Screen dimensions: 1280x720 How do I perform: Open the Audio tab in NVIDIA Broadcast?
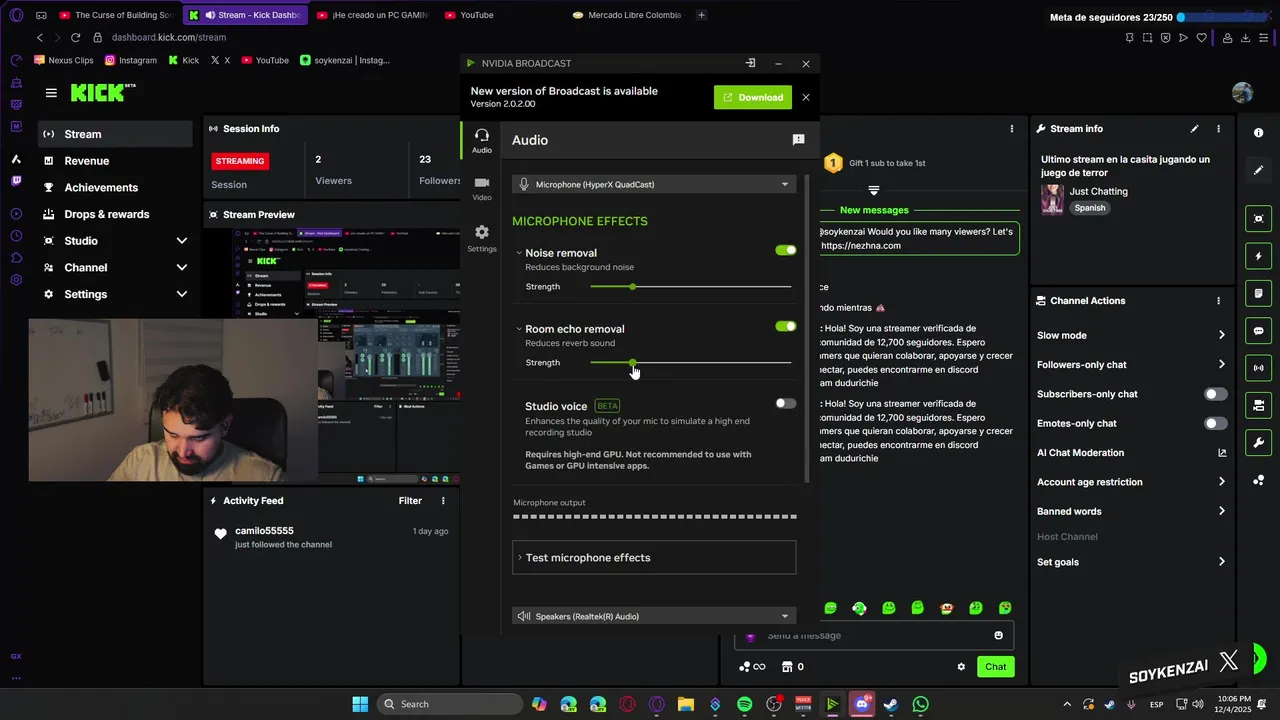coord(482,140)
